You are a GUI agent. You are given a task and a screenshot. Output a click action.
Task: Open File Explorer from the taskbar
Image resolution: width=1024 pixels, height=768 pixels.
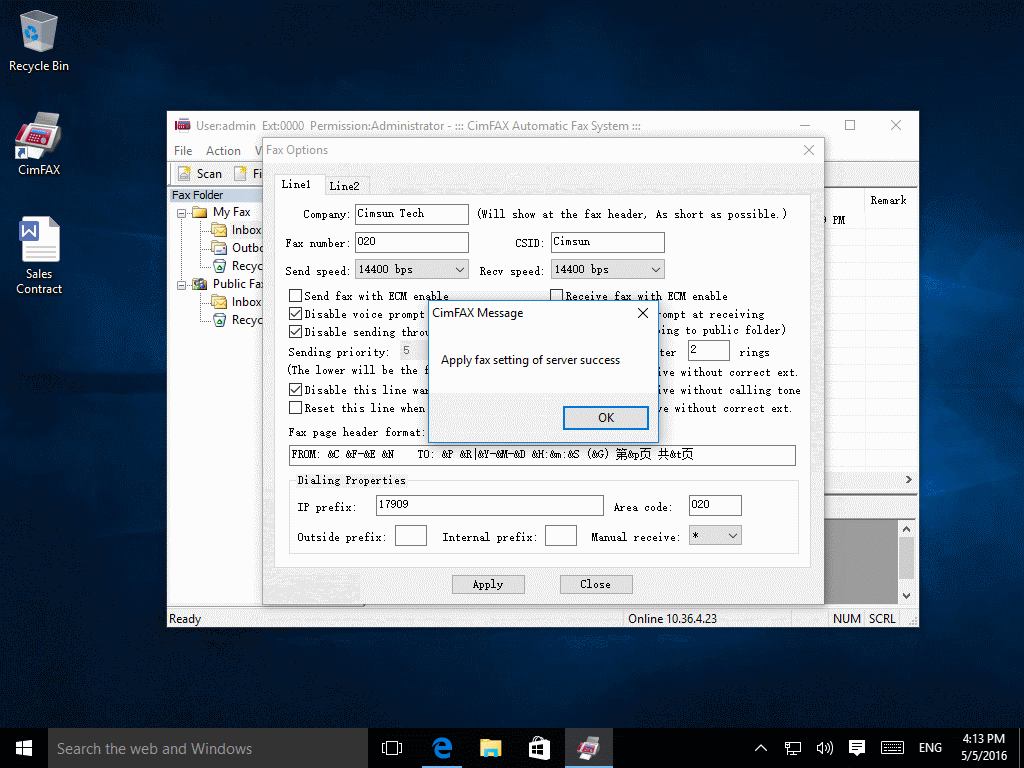(x=490, y=748)
